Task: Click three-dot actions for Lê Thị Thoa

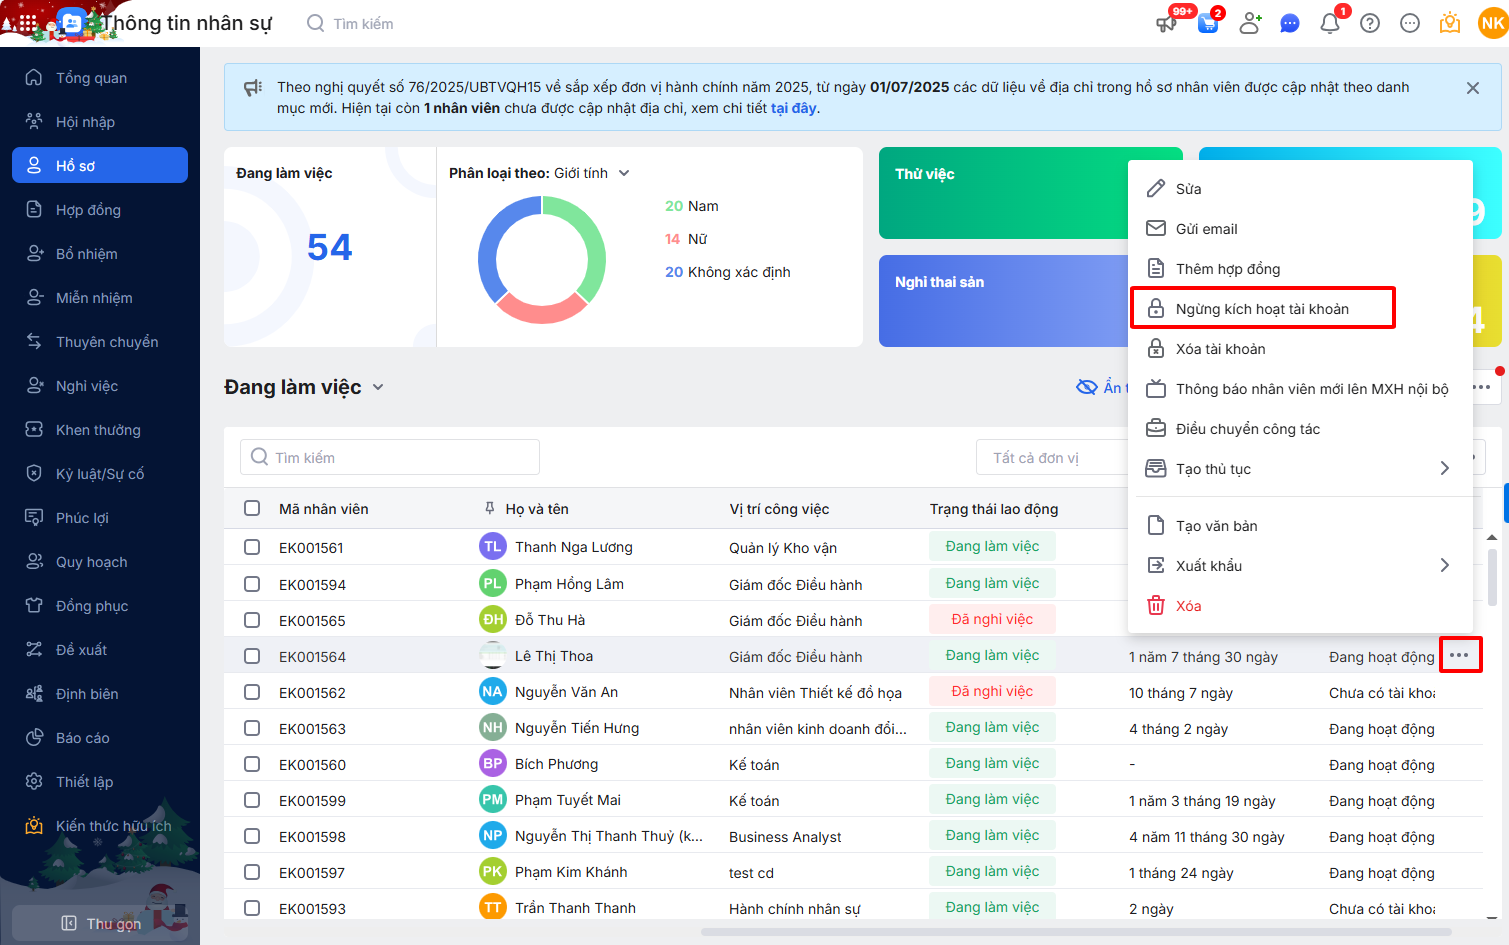Action: point(1459,656)
